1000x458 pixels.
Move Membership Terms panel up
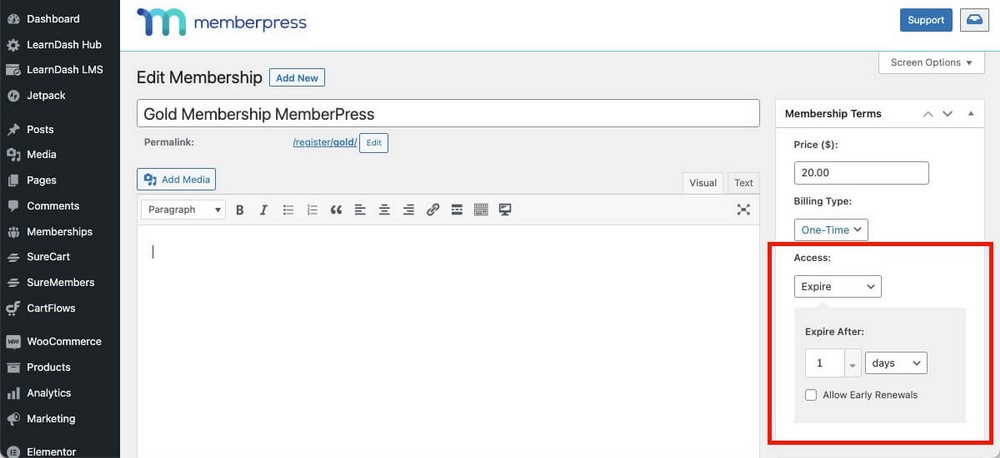click(x=928, y=114)
